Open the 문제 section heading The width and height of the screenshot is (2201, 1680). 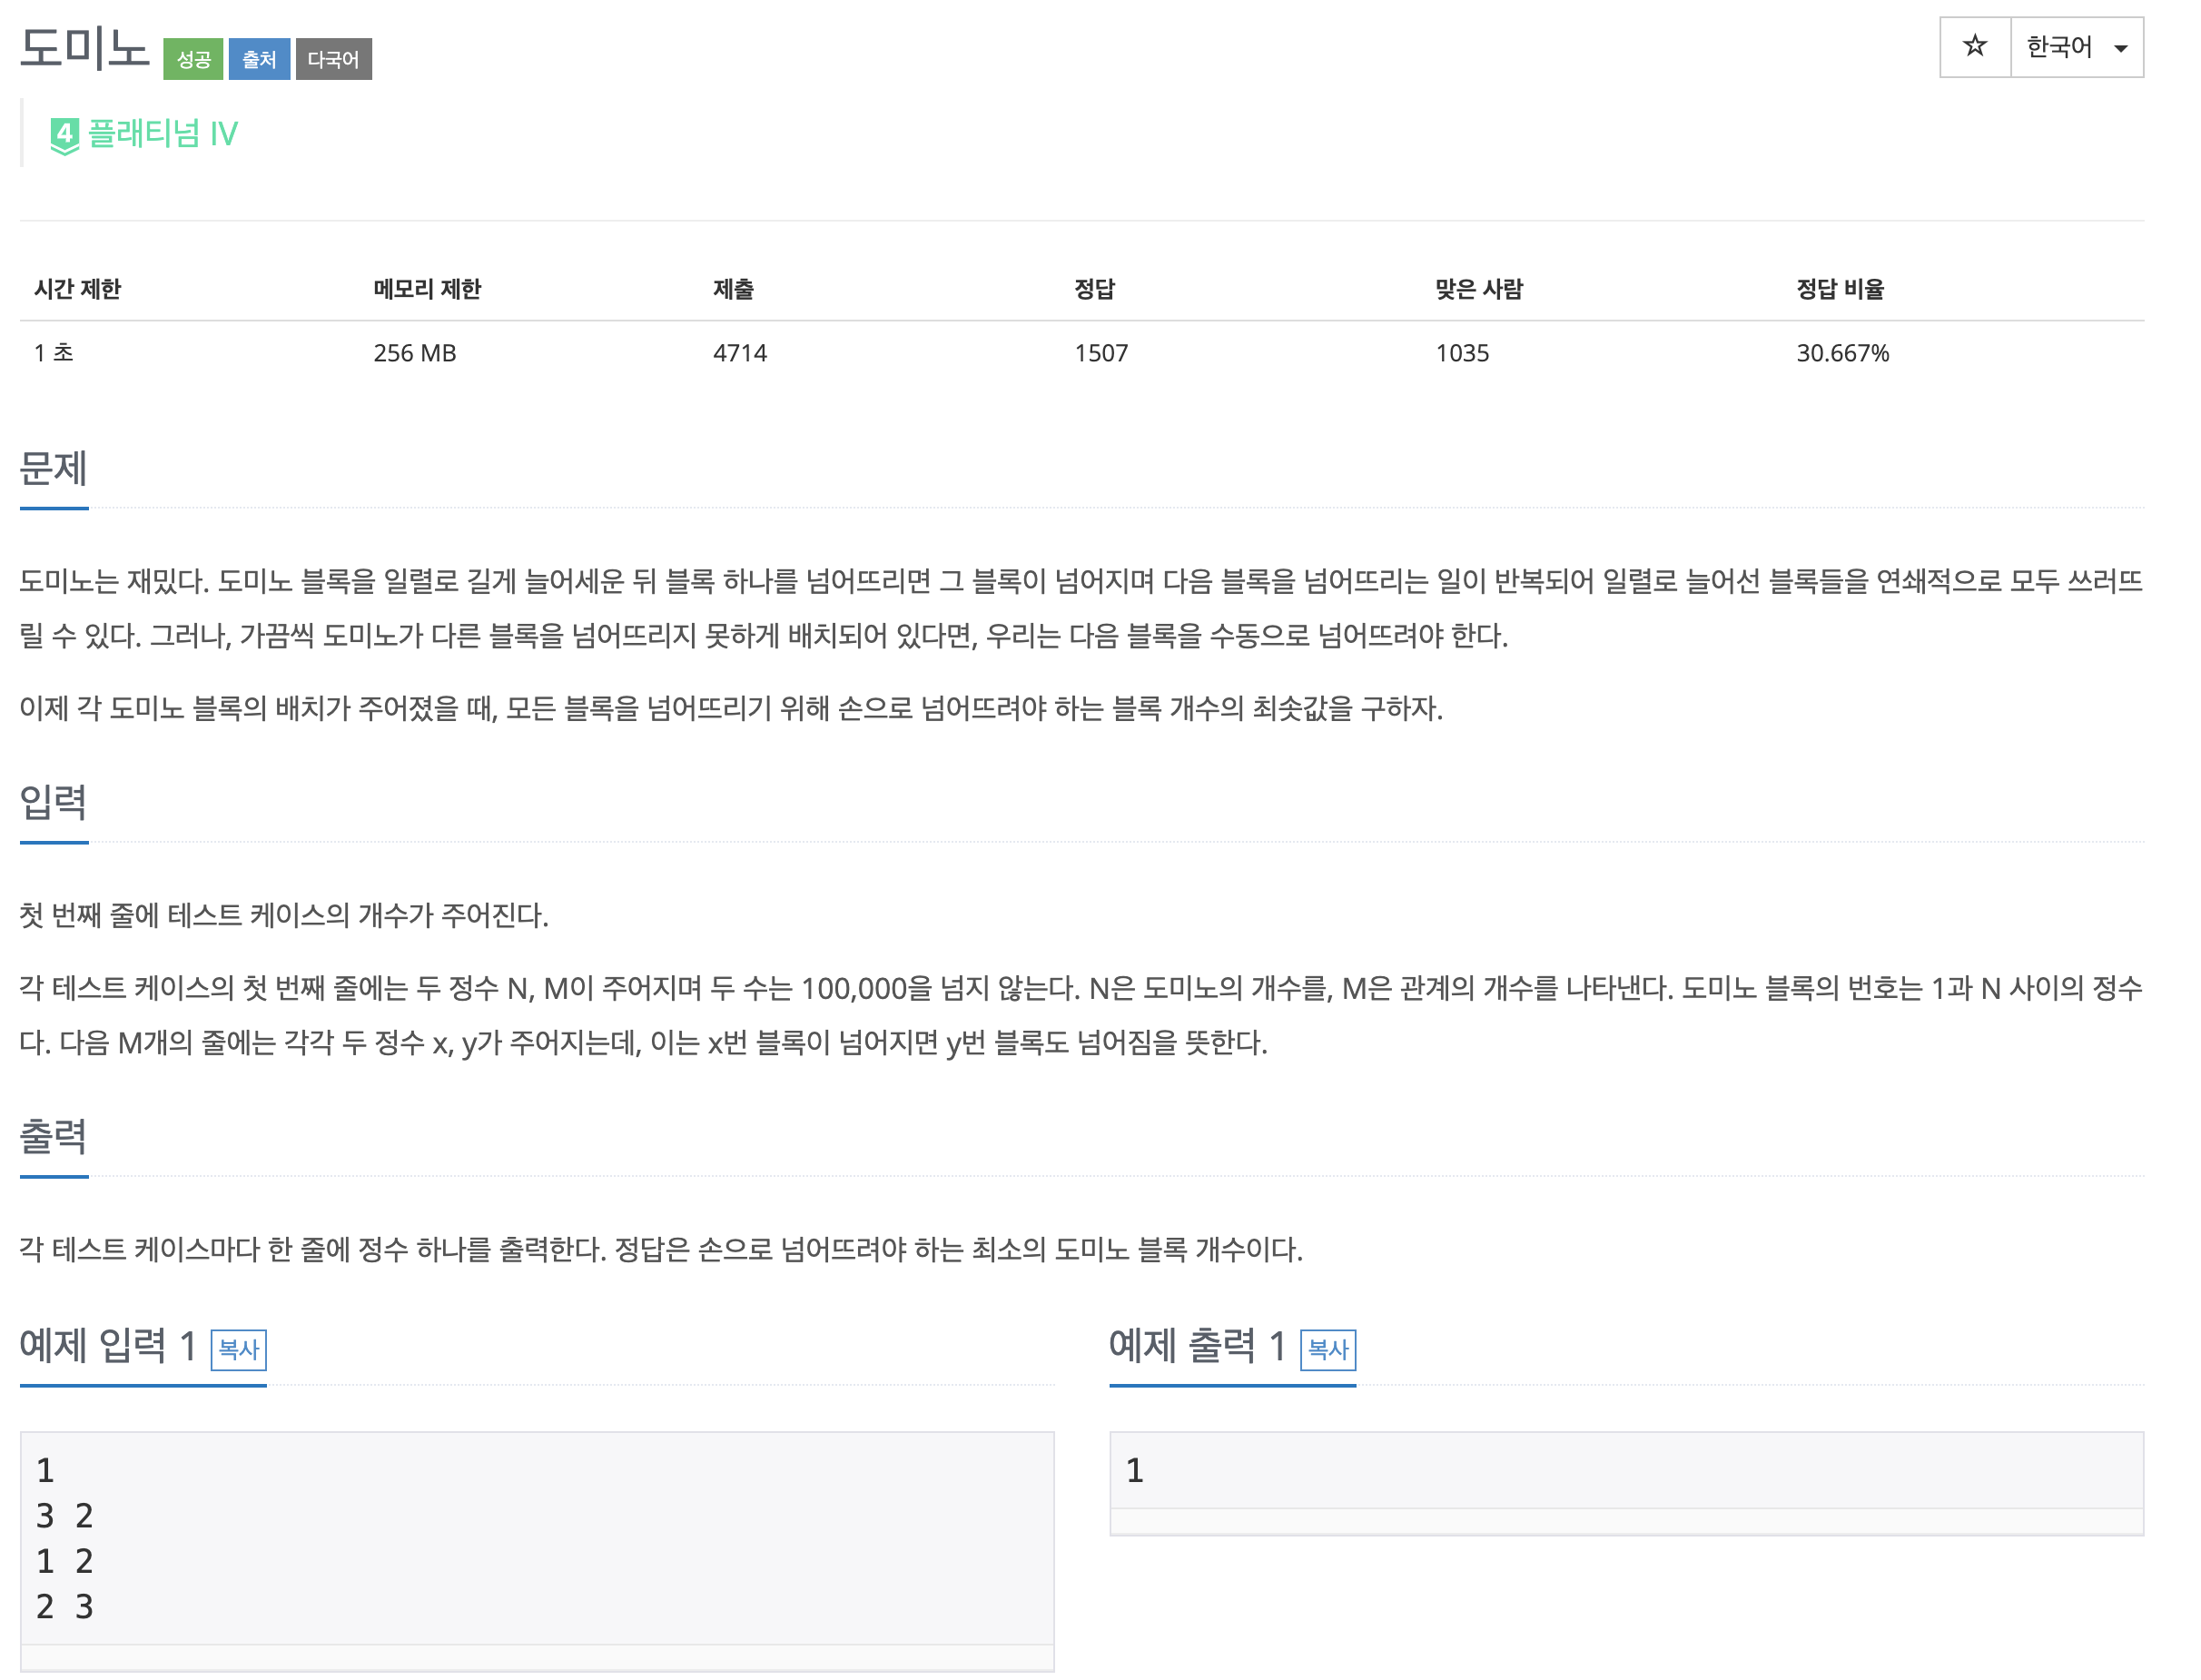[x=54, y=470]
